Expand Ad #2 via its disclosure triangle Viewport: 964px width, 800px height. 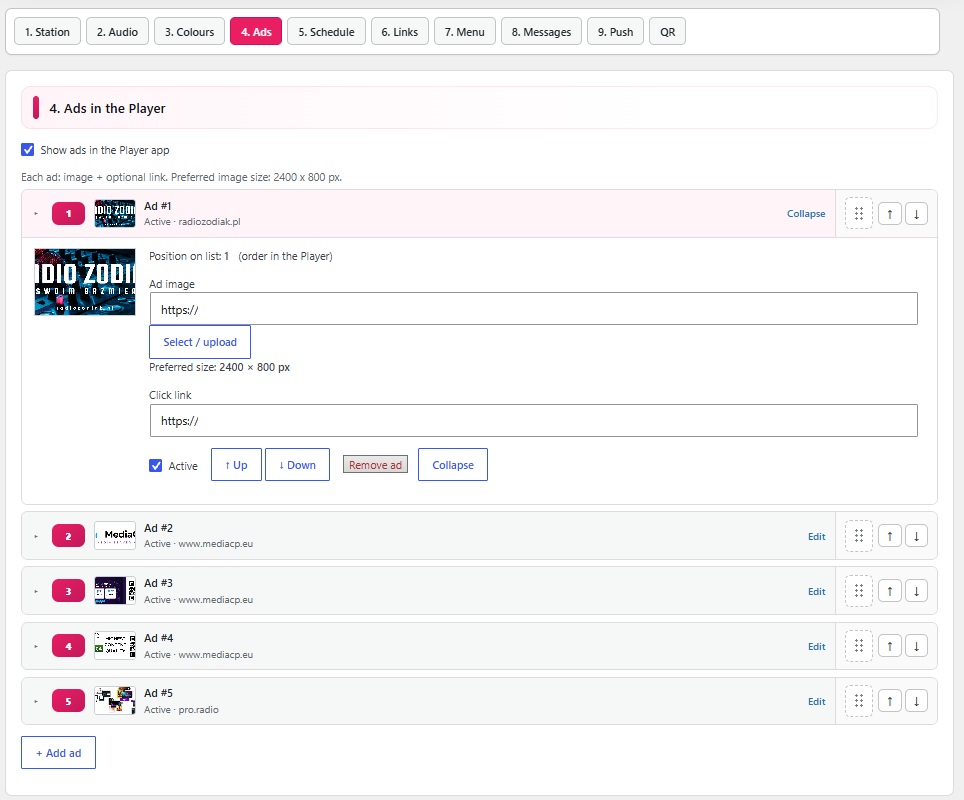[x=36, y=536]
